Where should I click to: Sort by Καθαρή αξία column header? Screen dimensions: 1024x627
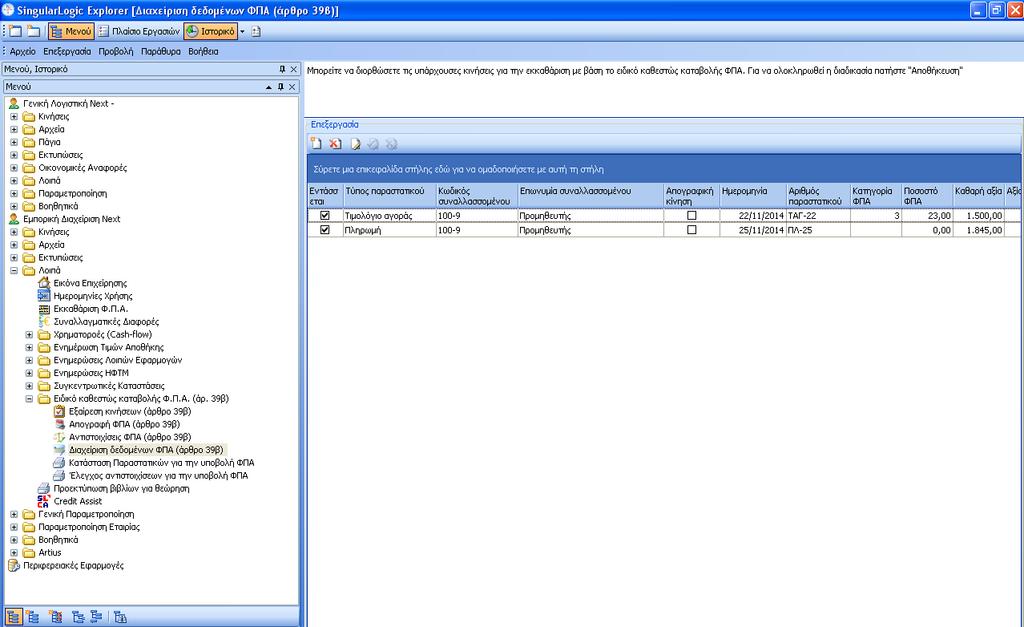click(x=978, y=195)
